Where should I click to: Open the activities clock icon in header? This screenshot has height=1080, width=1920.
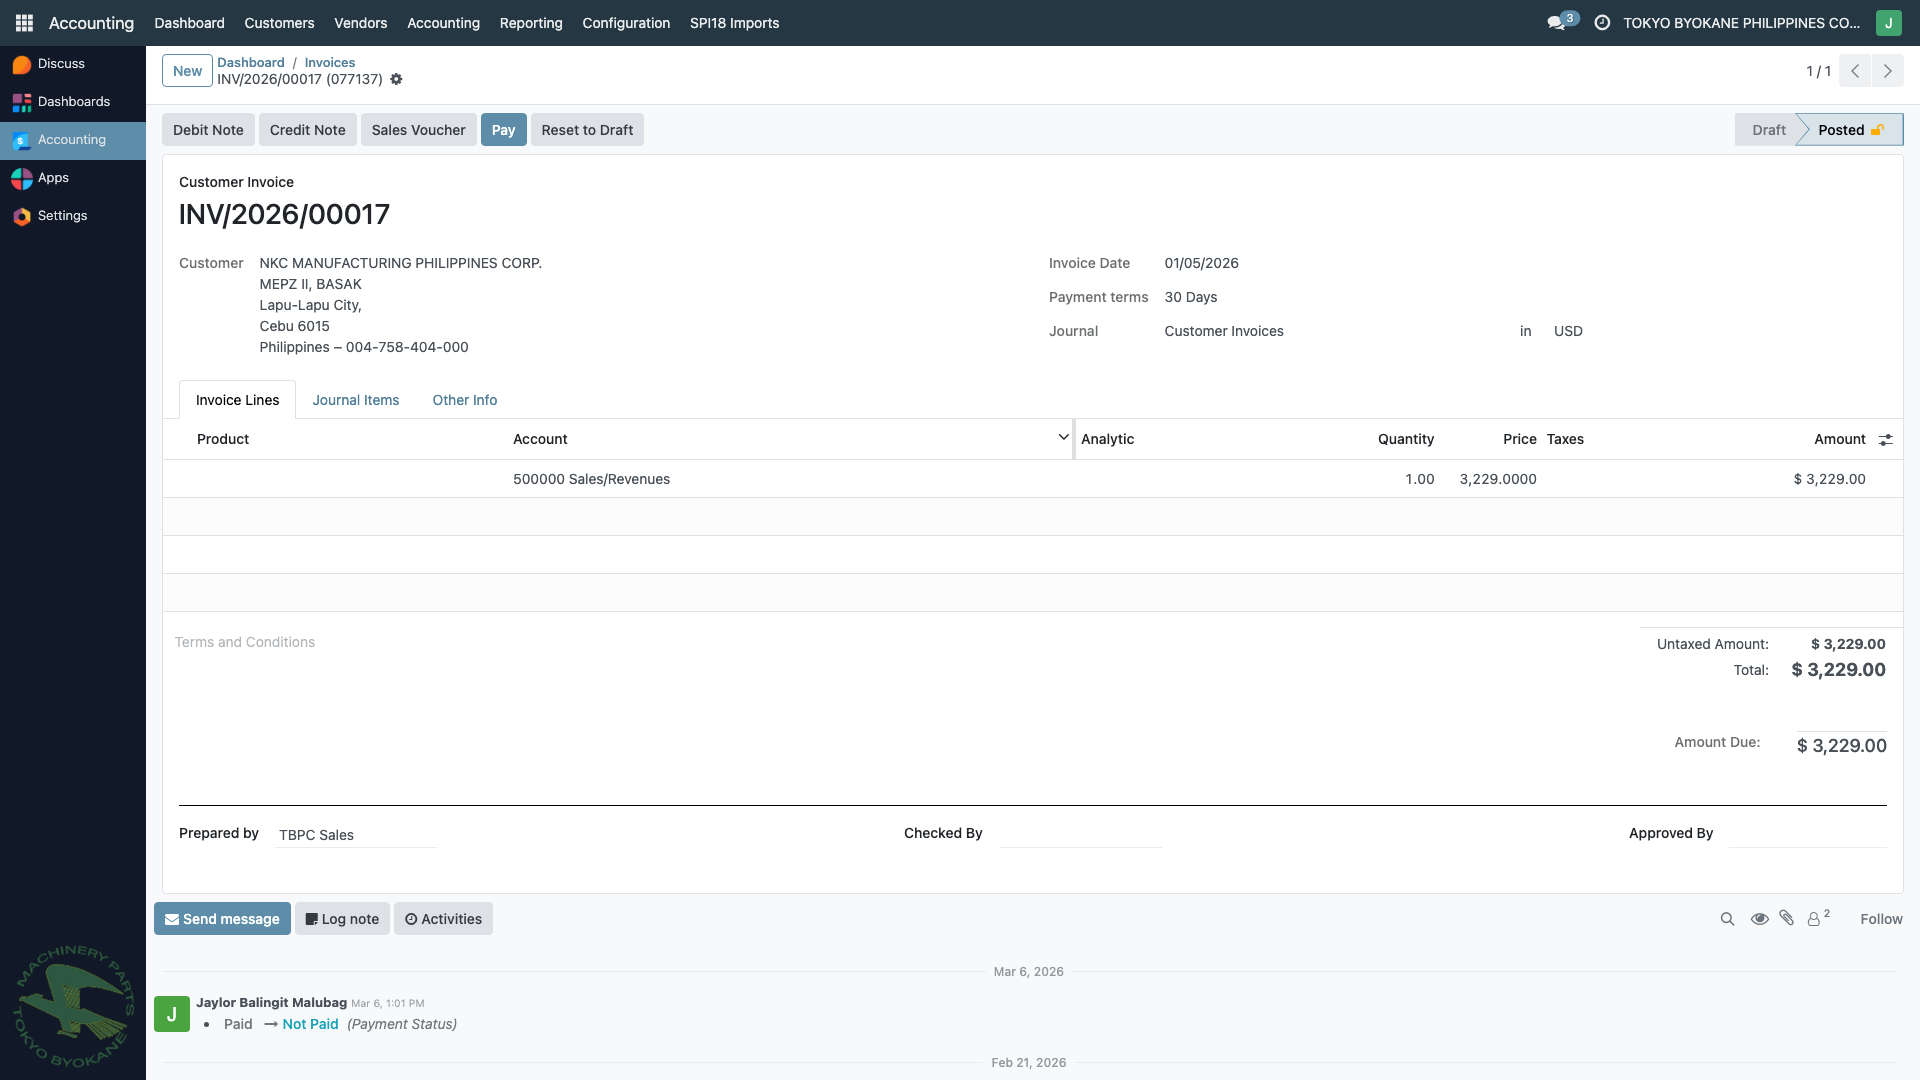(1602, 22)
